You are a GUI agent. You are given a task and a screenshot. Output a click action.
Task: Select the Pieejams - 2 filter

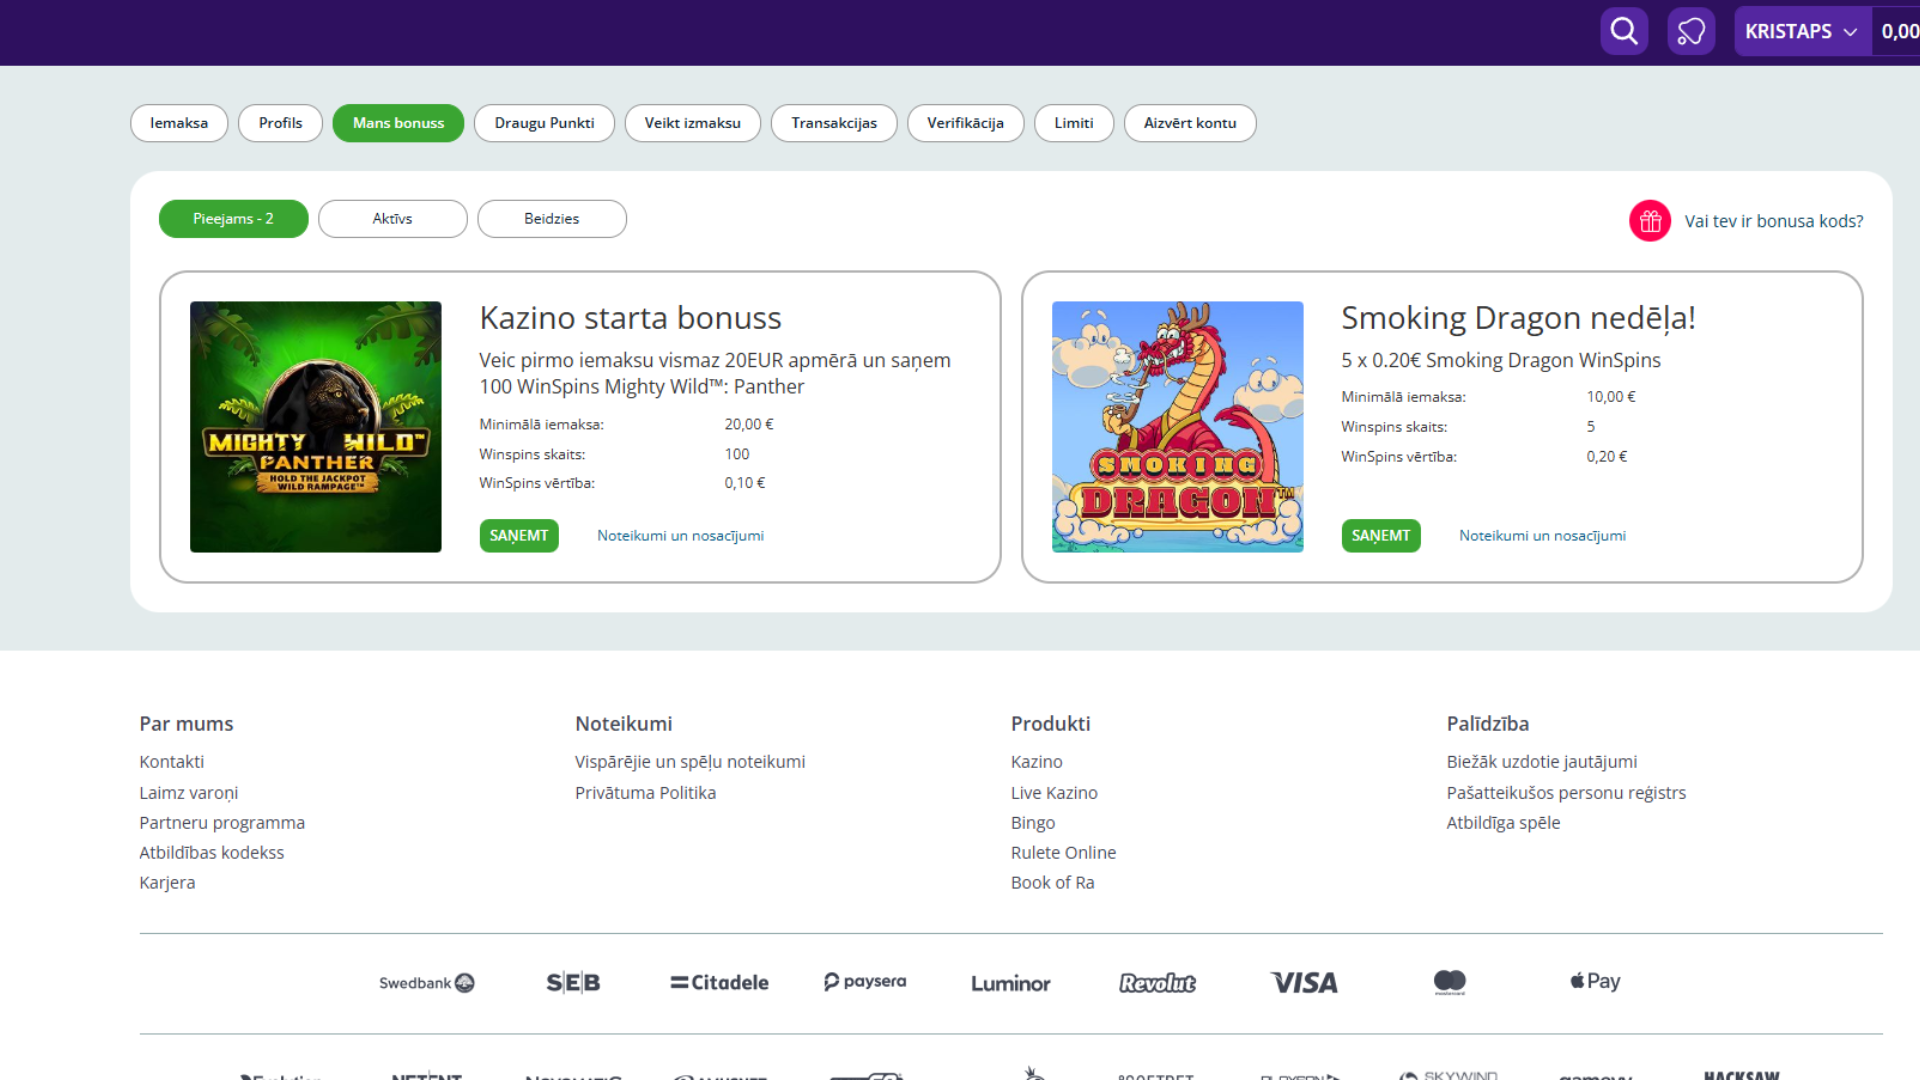coord(233,219)
